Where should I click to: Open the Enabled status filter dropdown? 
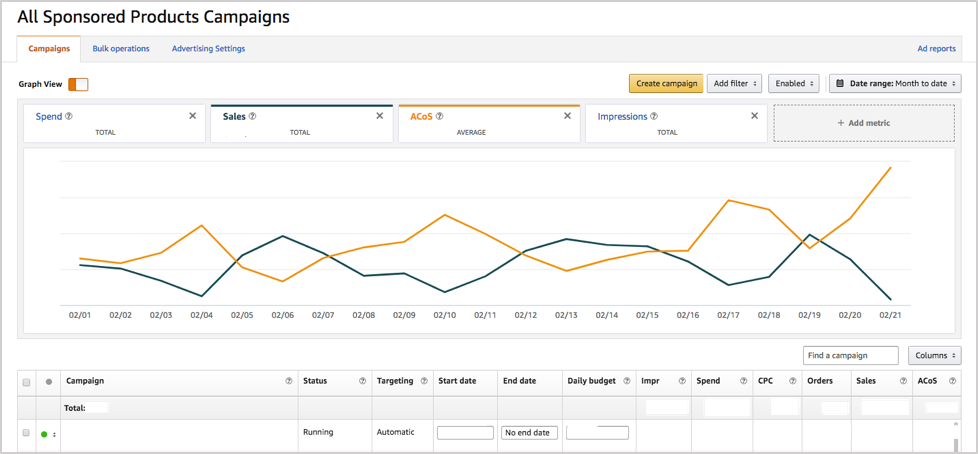click(793, 84)
